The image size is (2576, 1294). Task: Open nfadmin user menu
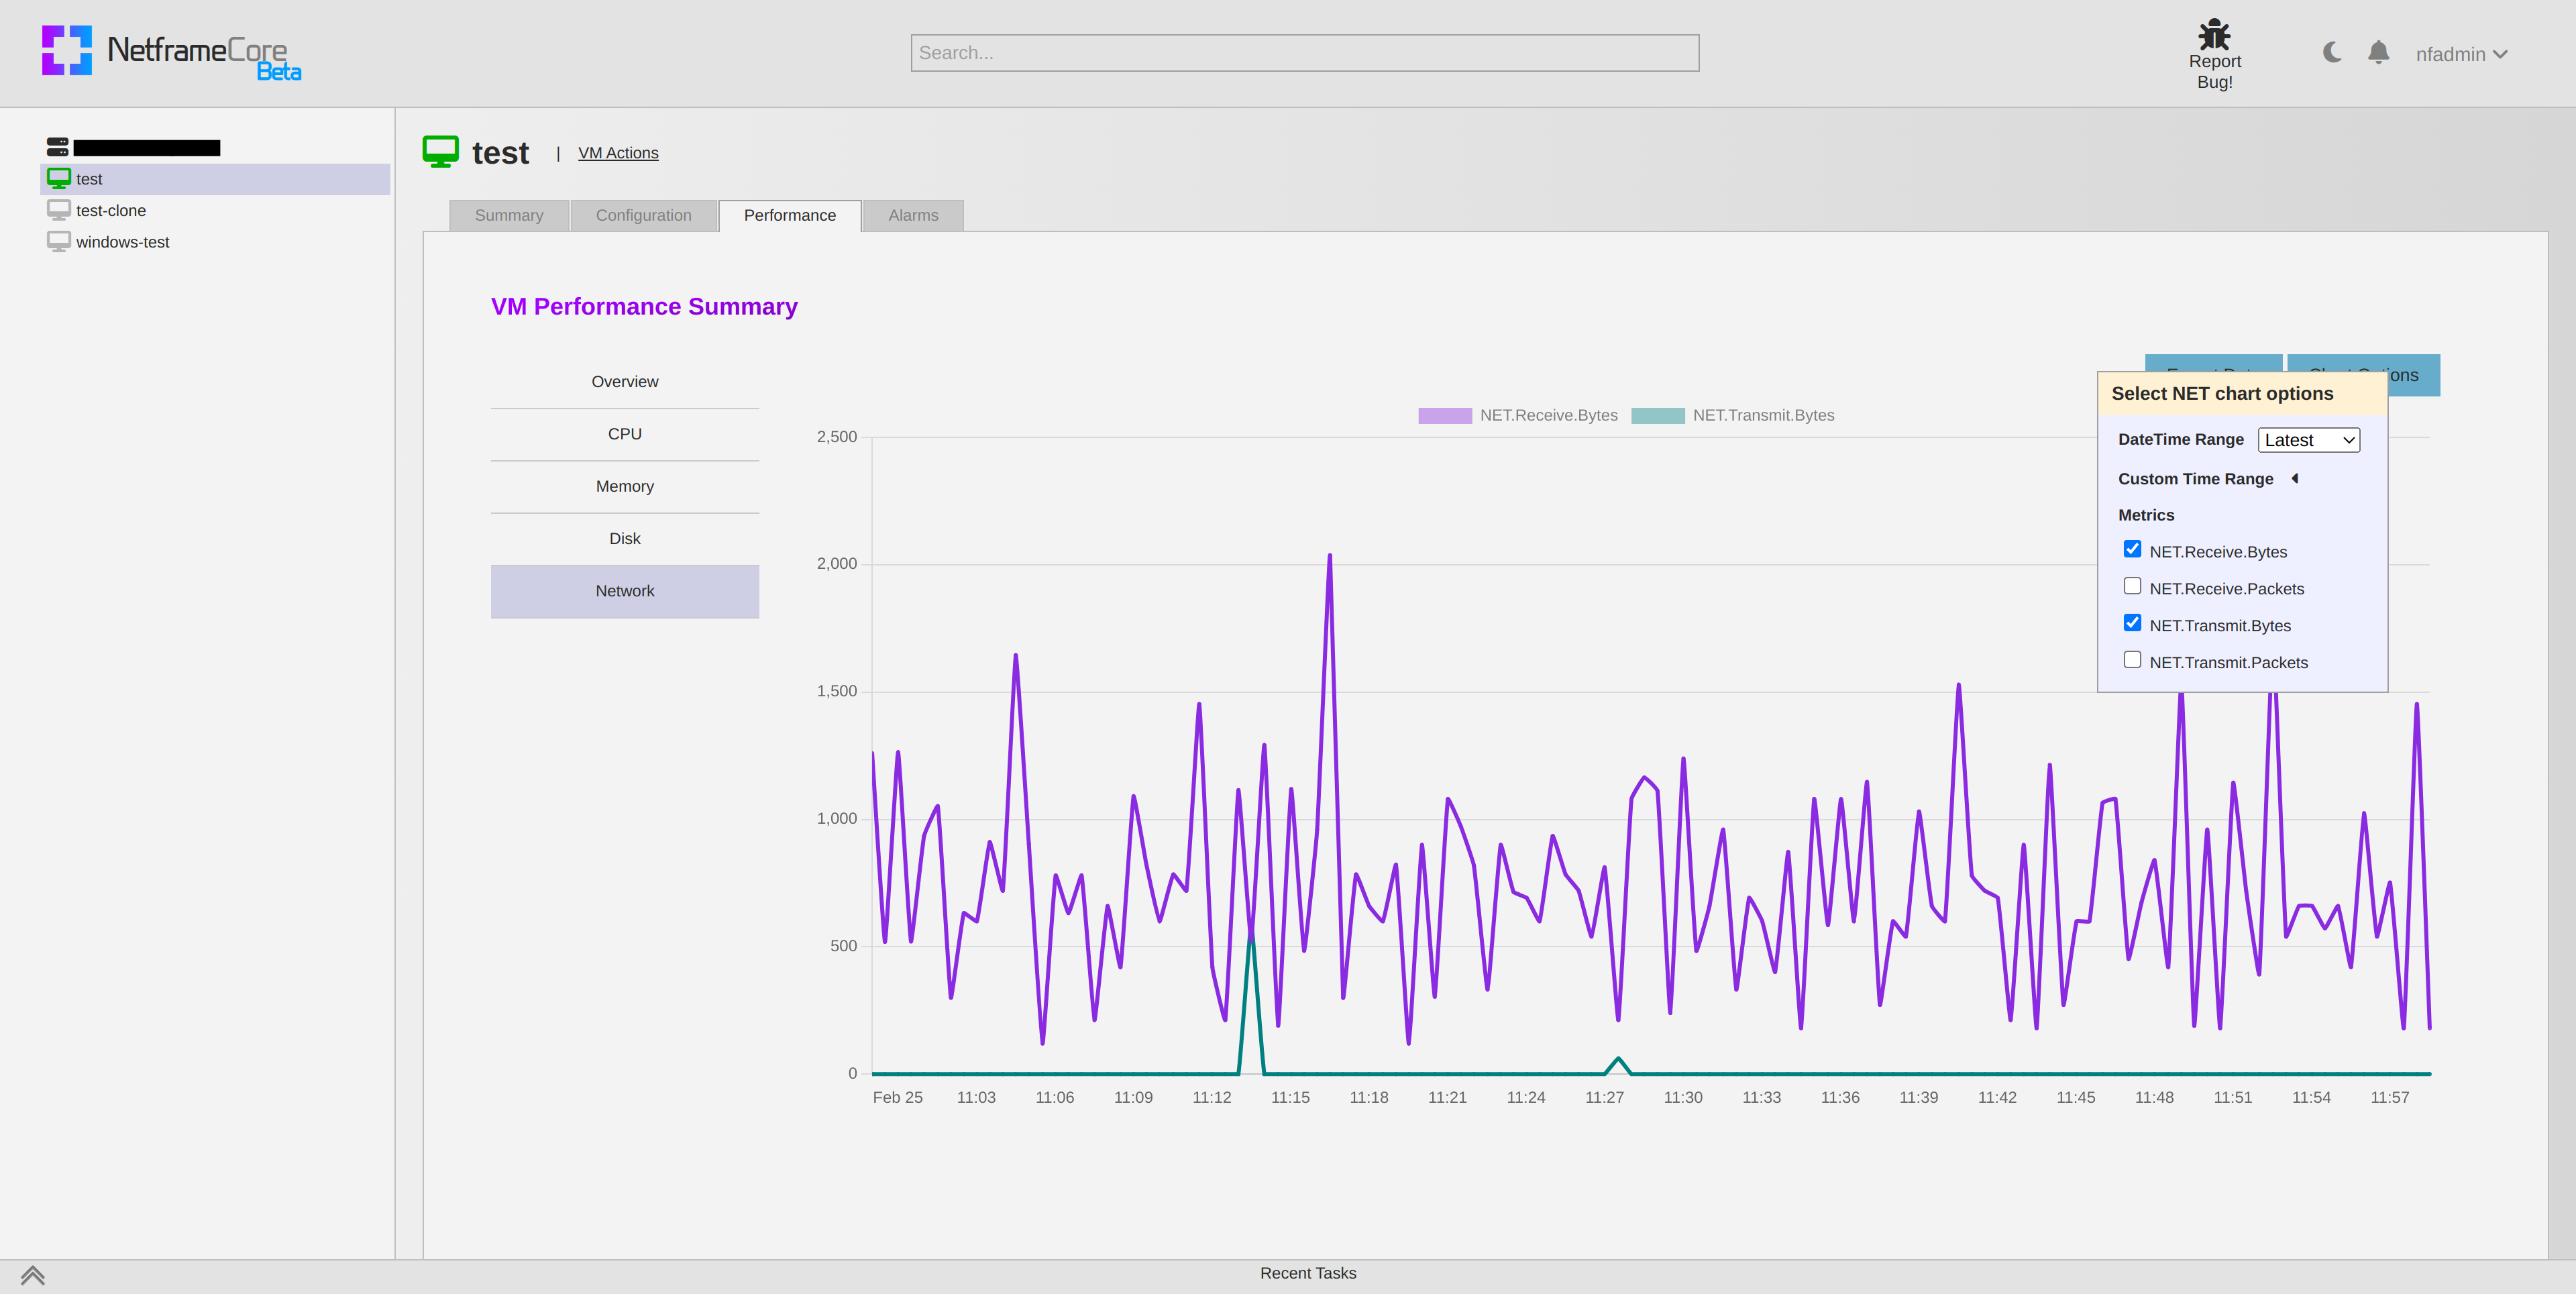point(2461,54)
